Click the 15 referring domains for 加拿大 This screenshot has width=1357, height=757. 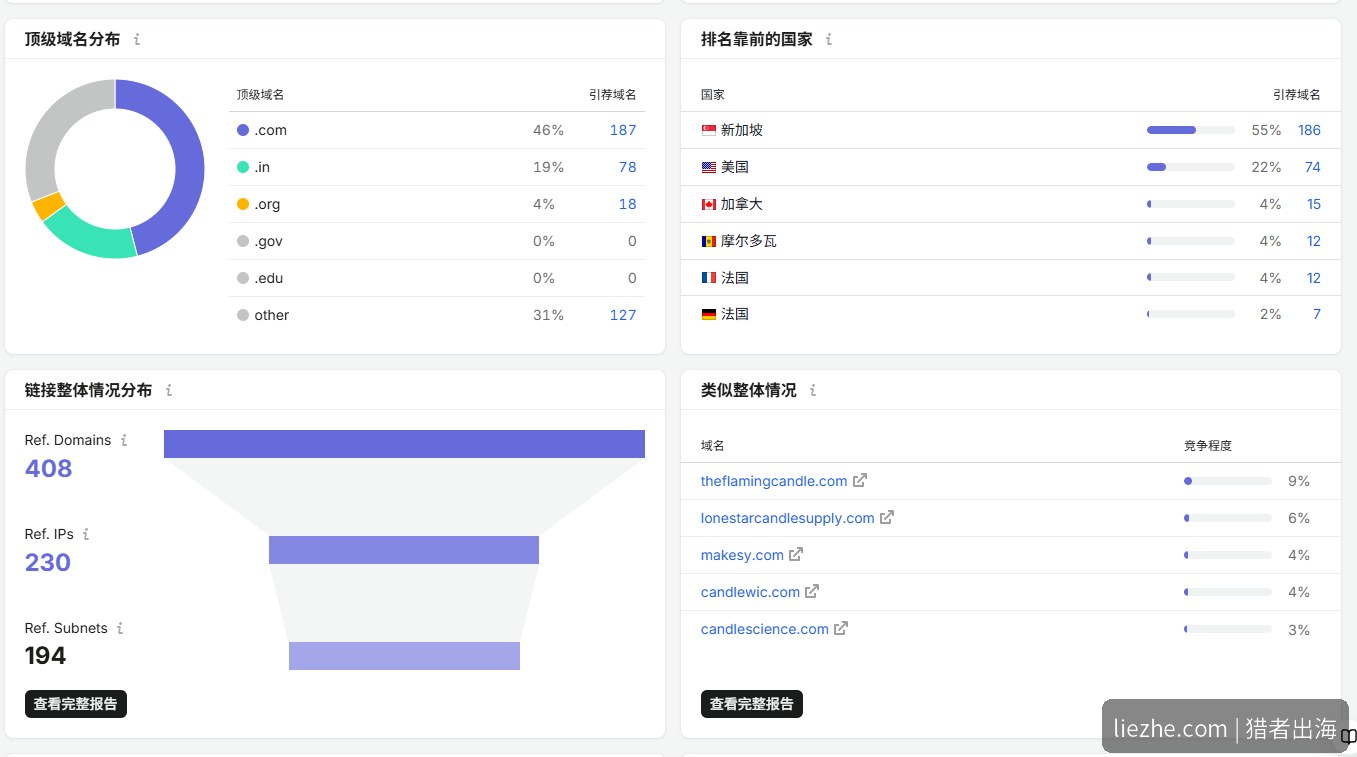[1314, 204]
